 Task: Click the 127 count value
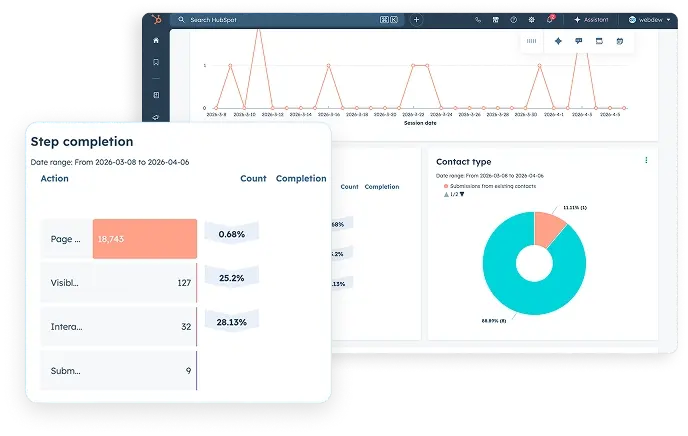pyautogui.click(x=184, y=283)
